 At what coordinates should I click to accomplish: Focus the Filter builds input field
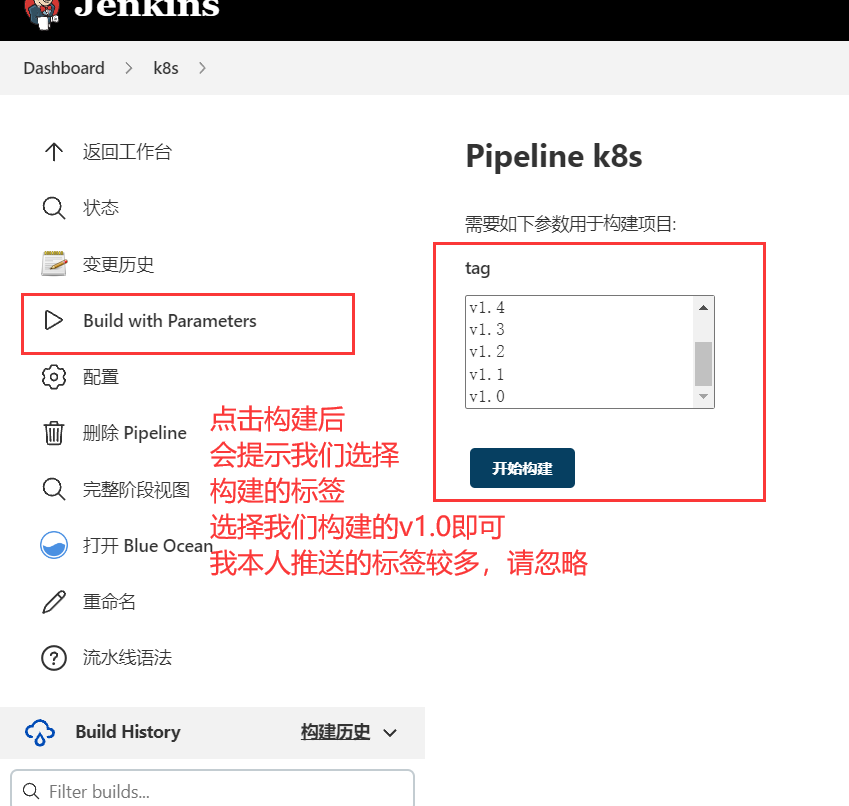click(212, 789)
